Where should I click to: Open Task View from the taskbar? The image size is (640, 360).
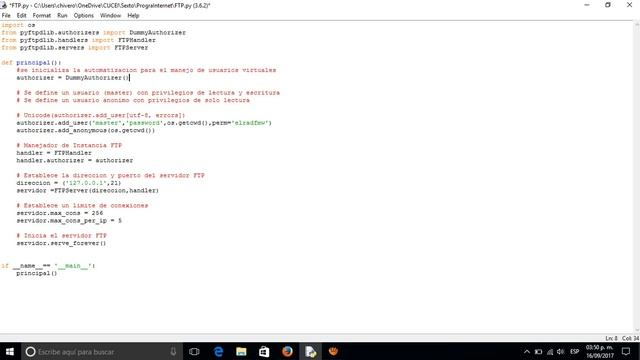[194, 351]
